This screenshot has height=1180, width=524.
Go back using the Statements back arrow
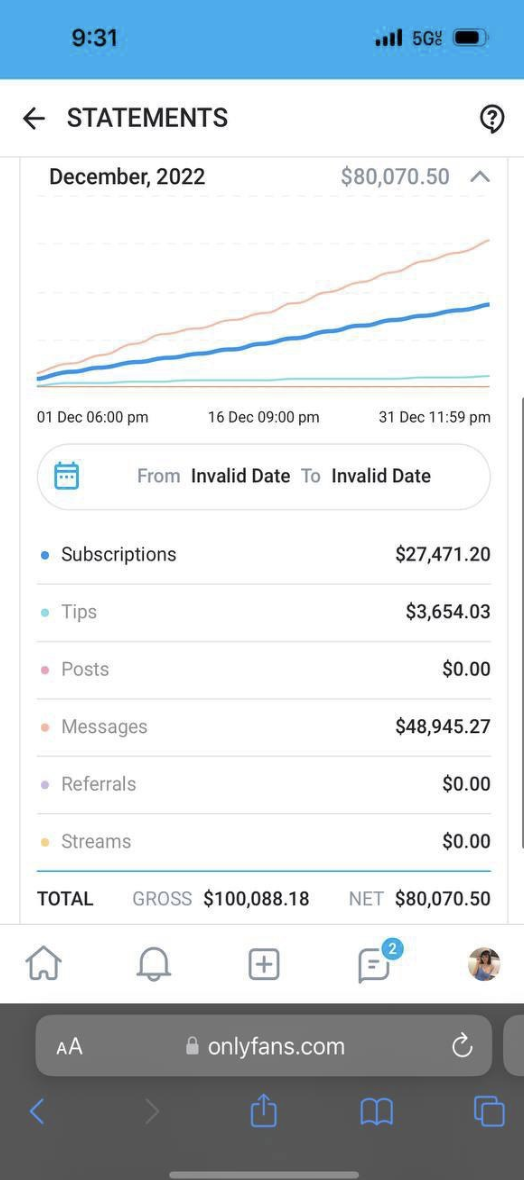(x=34, y=118)
